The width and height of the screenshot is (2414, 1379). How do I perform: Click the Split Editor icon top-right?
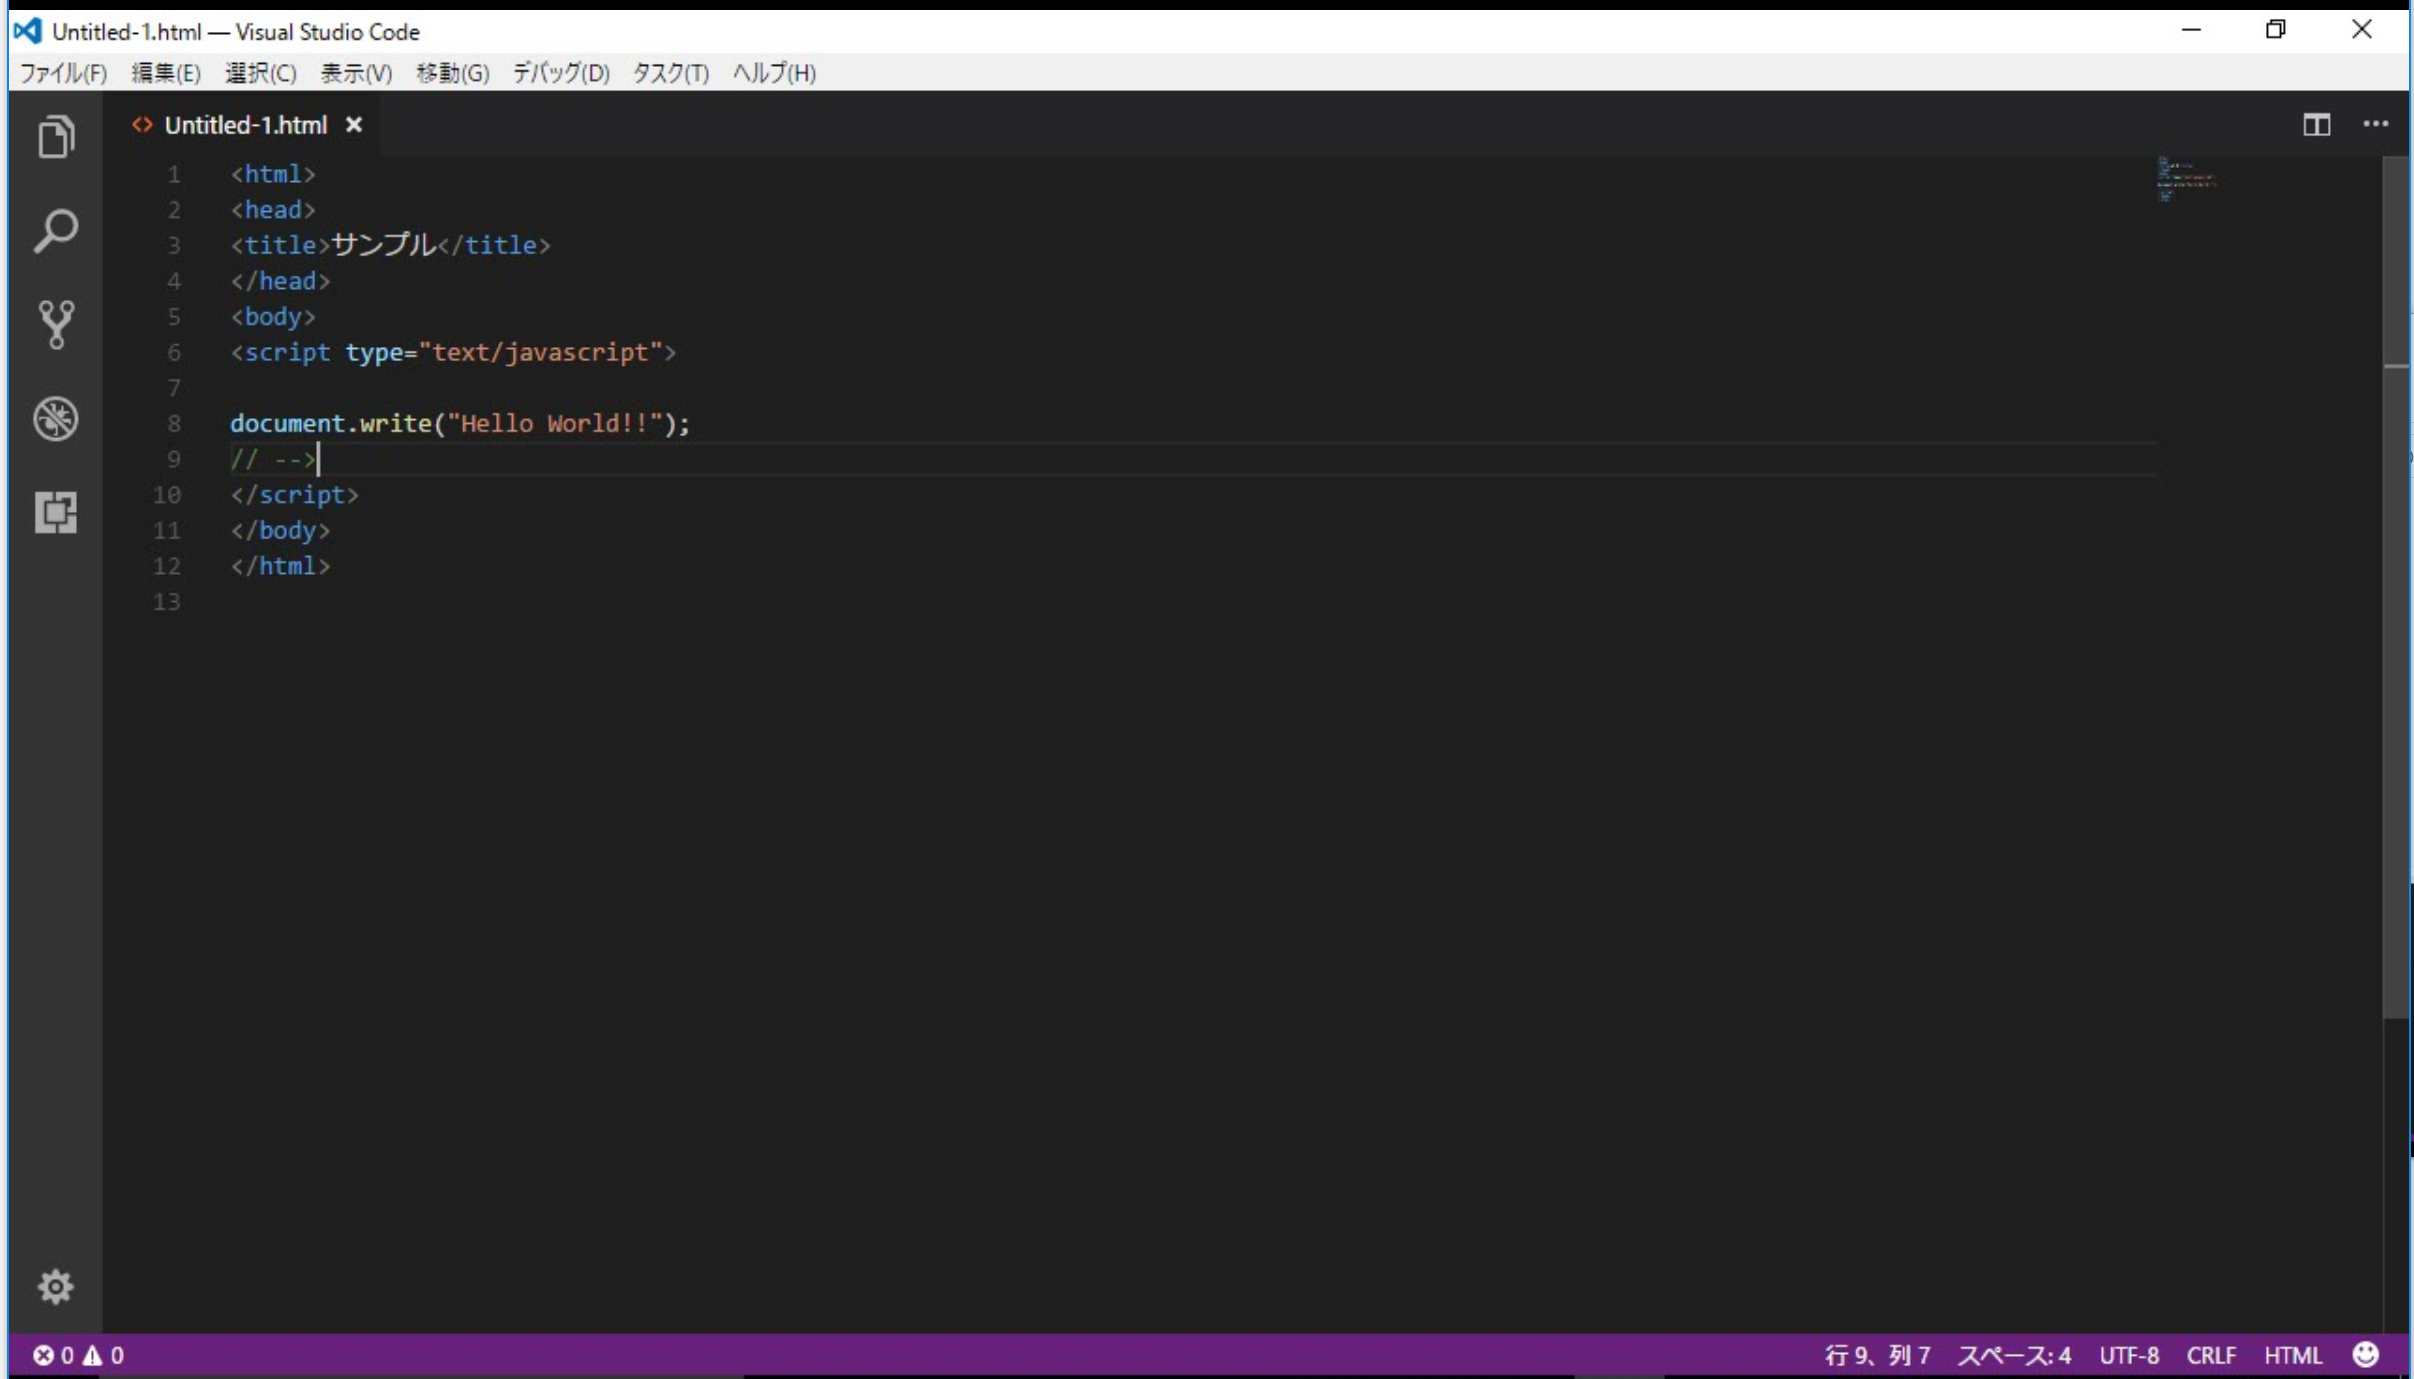[2318, 124]
